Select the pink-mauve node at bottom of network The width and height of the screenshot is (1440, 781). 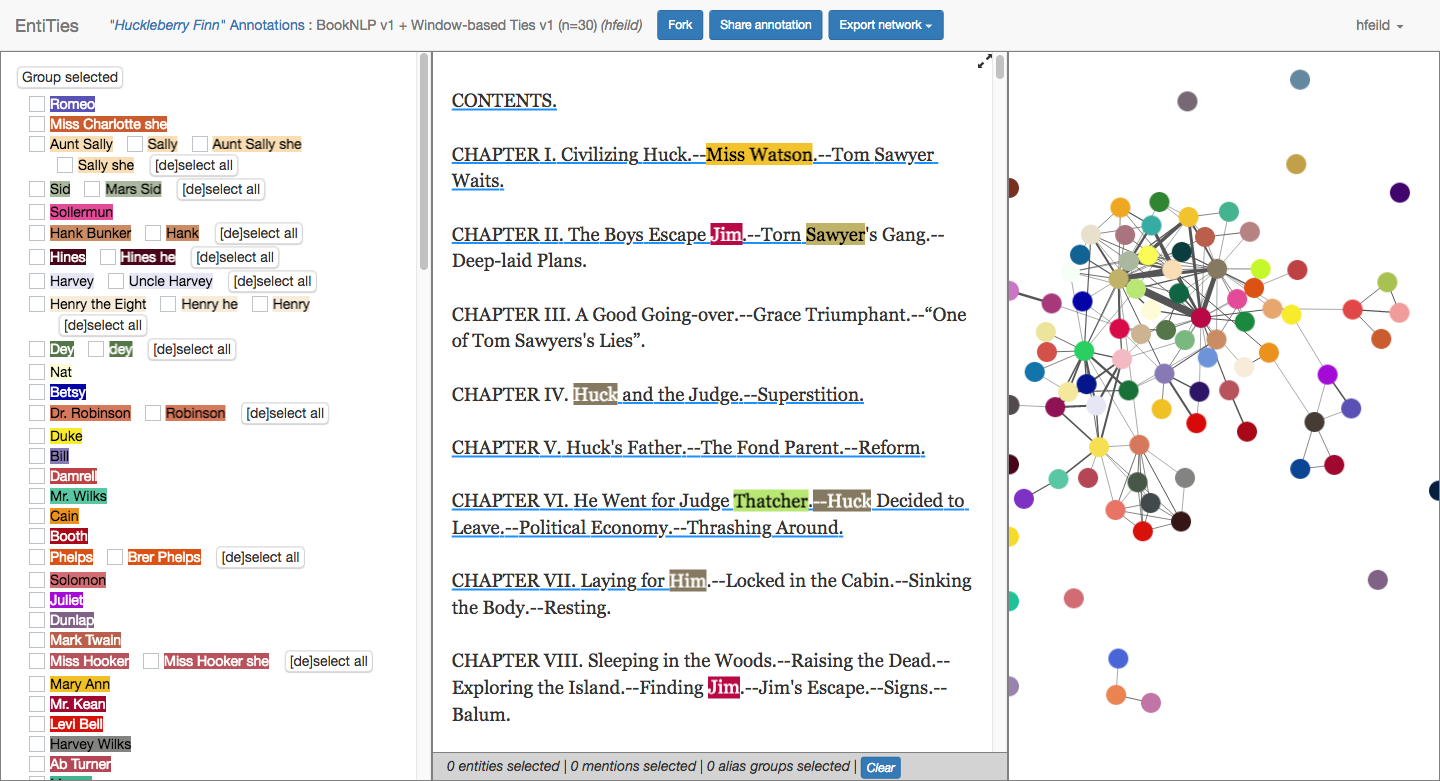pyautogui.click(x=1151, y=702)
